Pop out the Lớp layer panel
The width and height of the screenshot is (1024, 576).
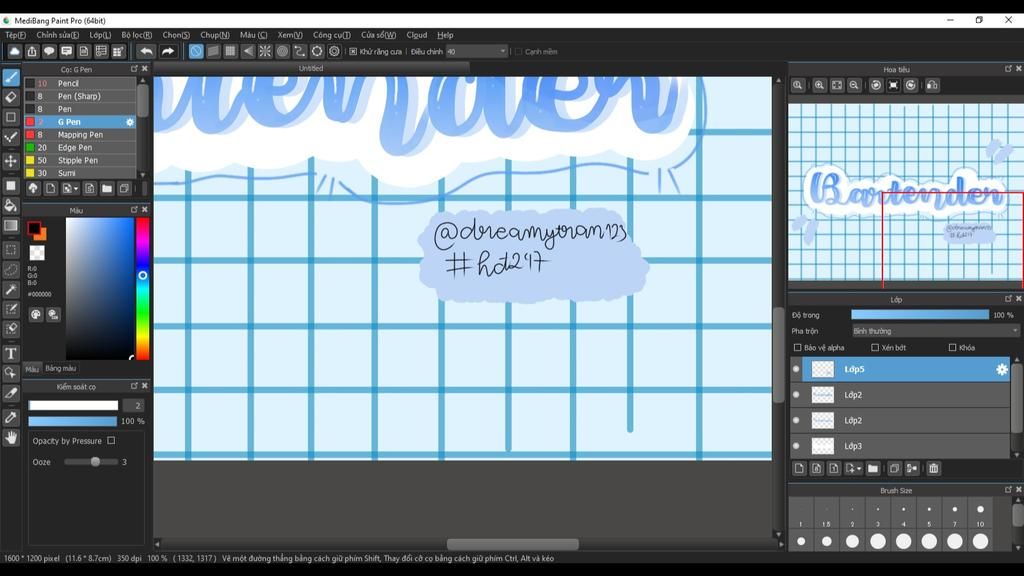(x=1008, y=298)
